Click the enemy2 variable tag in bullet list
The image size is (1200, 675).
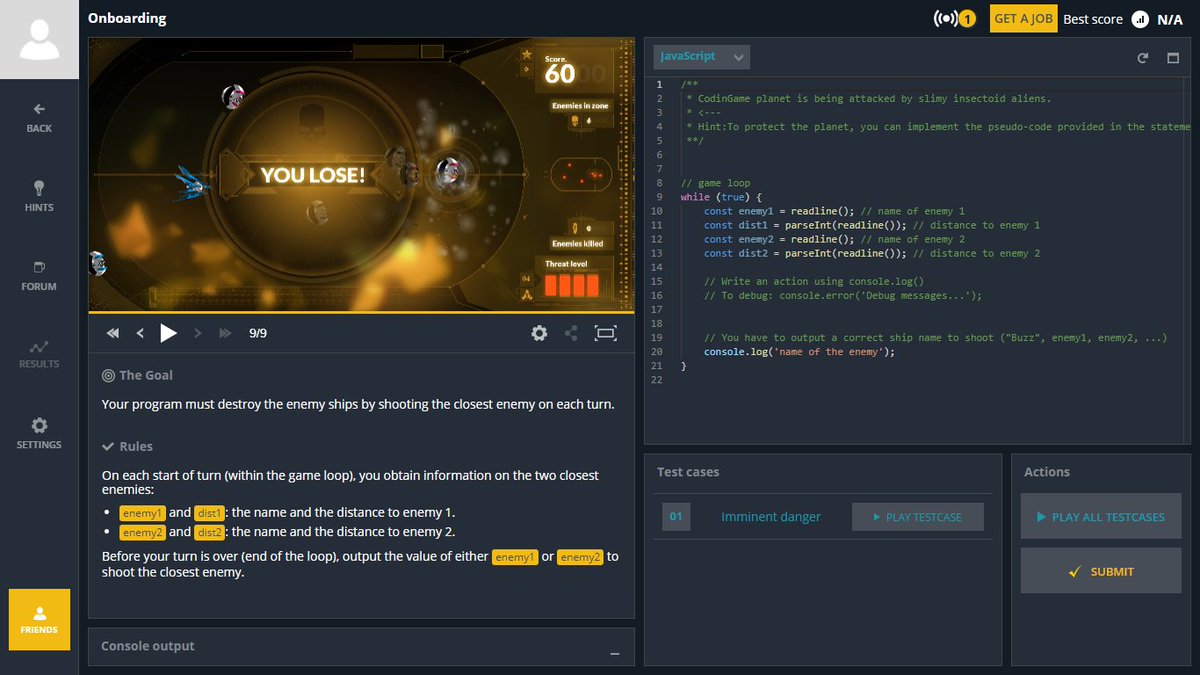(x=142, y=532)
